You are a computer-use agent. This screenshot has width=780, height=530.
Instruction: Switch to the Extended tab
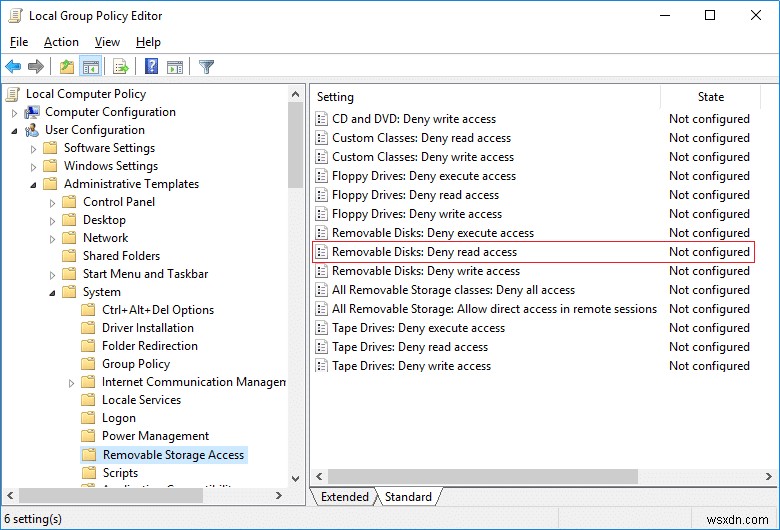coord(344,497)
